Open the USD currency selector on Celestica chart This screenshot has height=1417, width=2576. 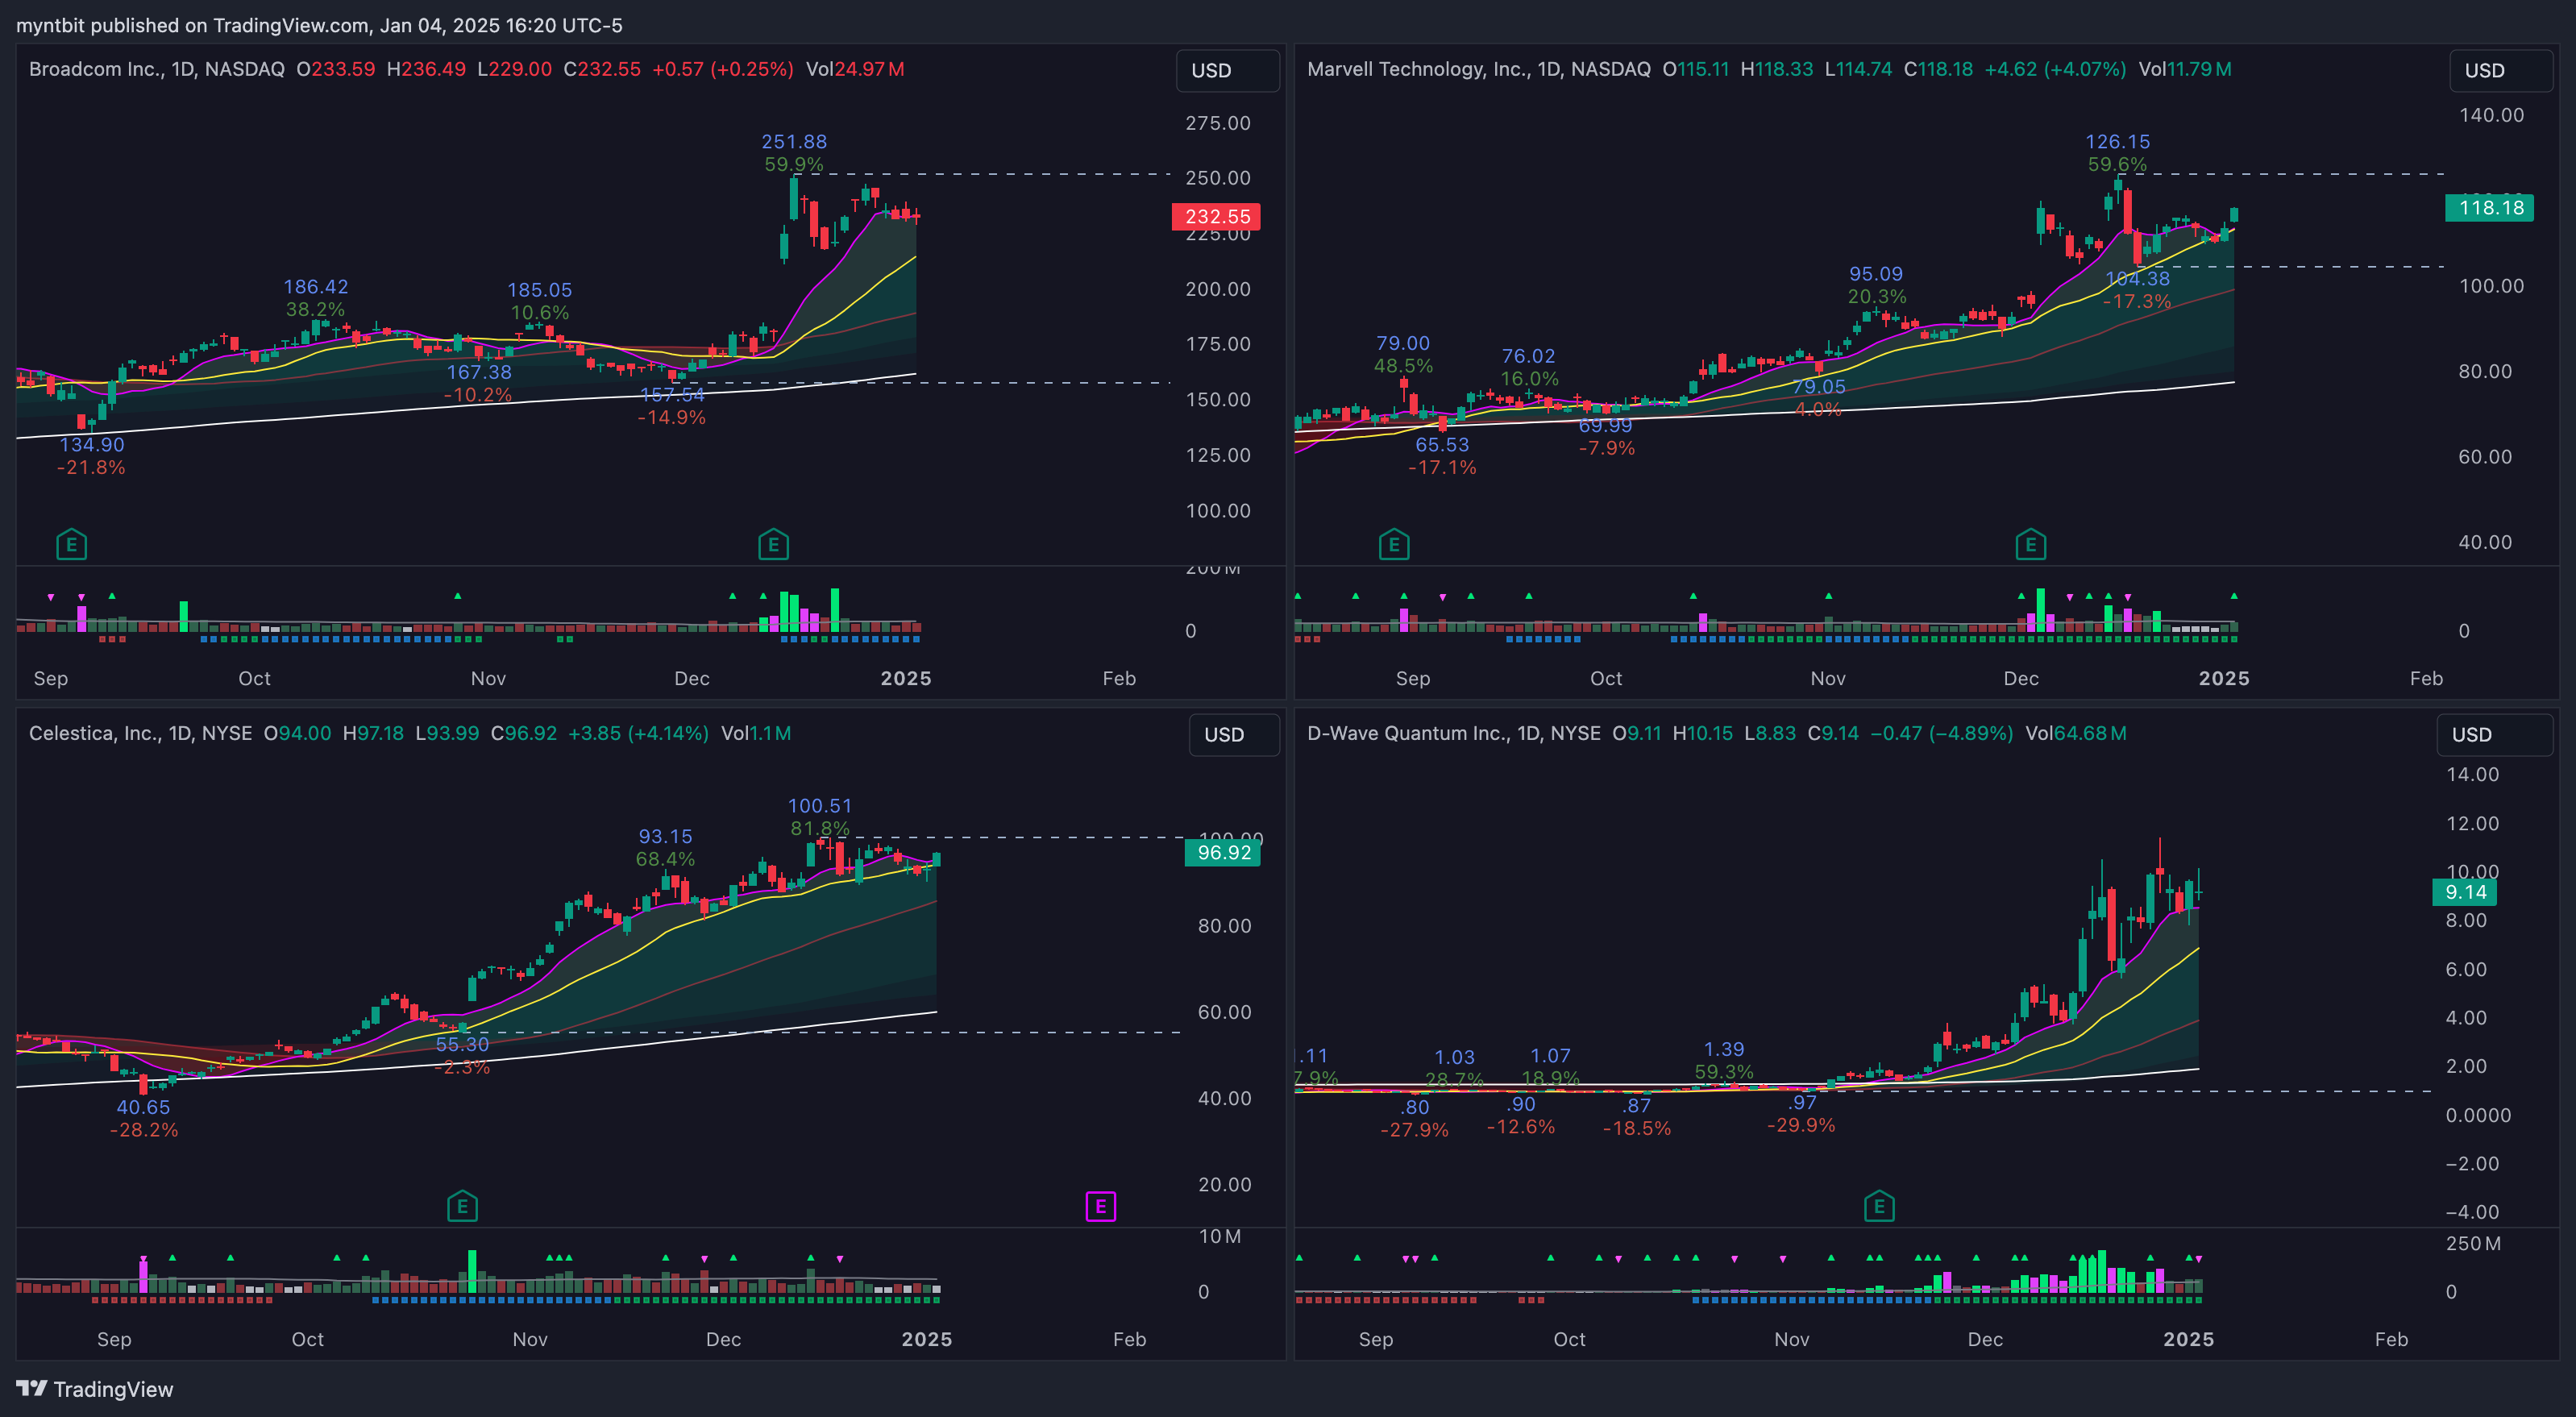1233,734
